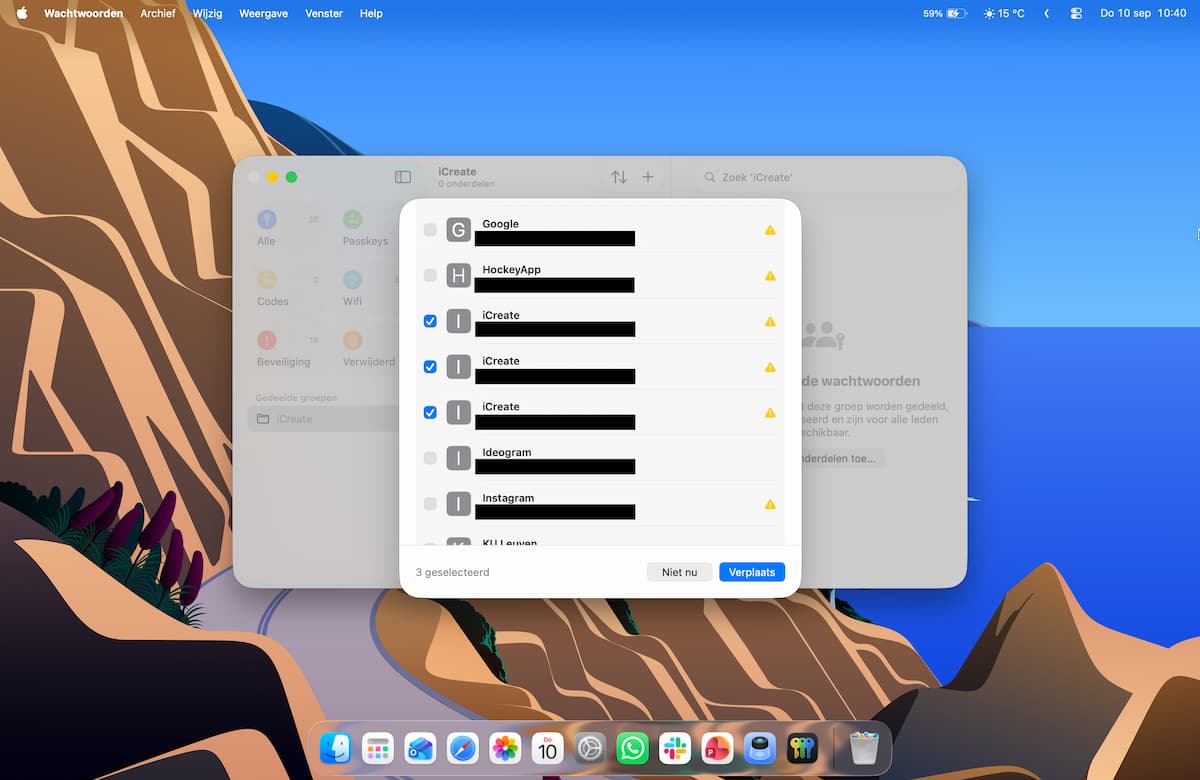Open the Wachtwoorden app menu

coord(84,13)
